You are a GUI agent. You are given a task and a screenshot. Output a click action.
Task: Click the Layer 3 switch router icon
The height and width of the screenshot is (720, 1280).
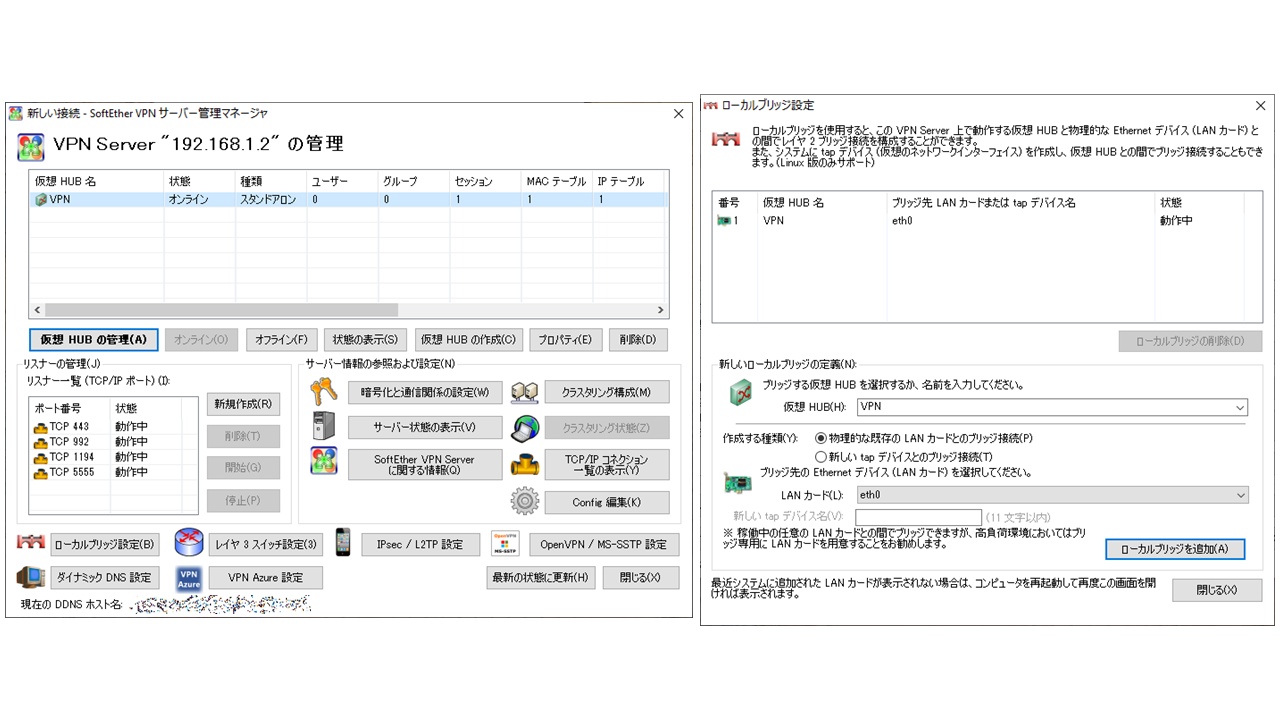tap(189, 542)
